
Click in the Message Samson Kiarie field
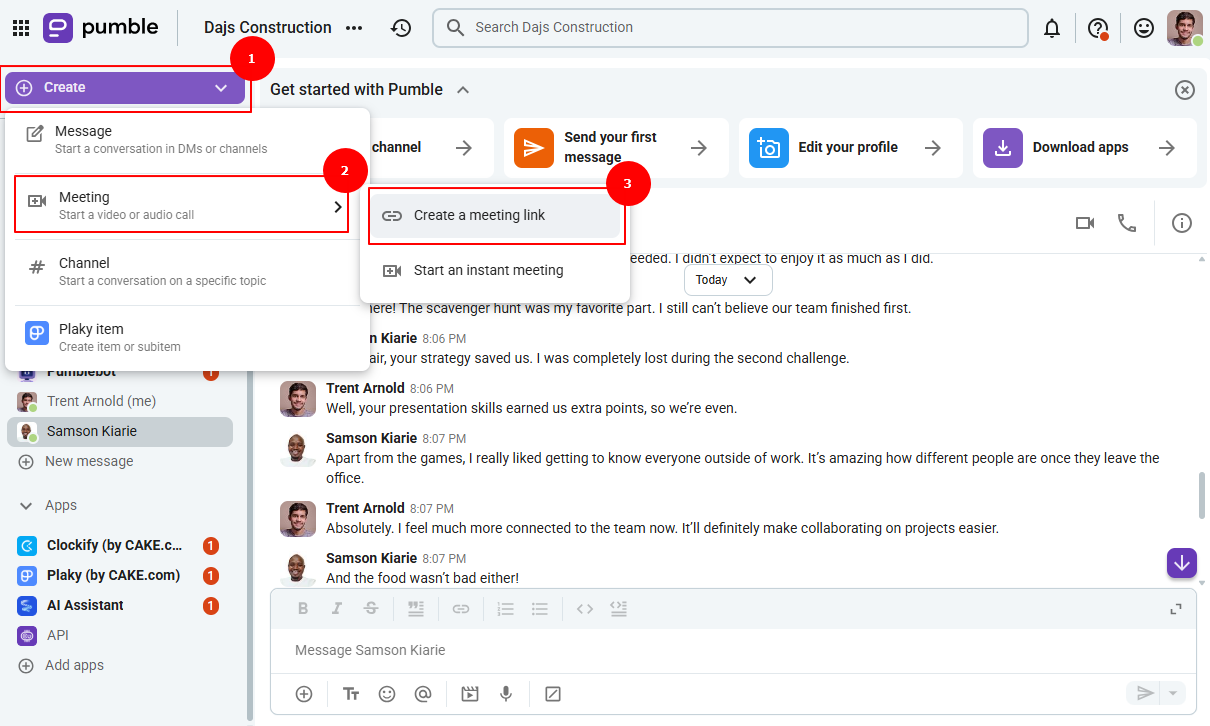click(x=733, y=650)
